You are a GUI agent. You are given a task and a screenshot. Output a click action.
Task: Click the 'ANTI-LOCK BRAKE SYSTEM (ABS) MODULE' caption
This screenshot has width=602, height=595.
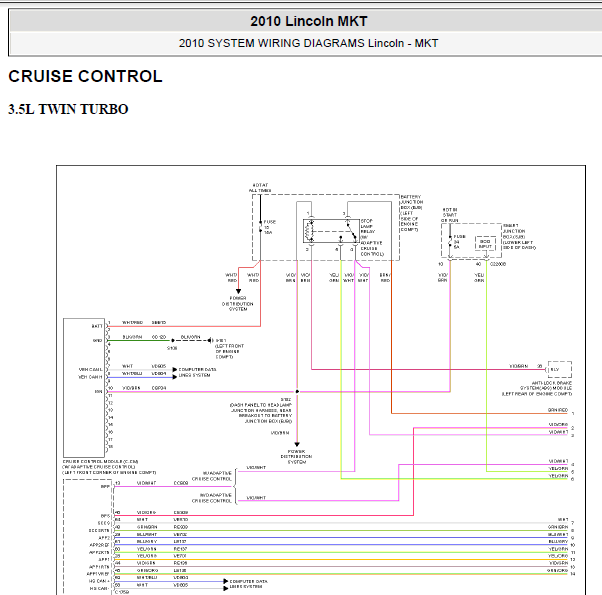[537, 388]
